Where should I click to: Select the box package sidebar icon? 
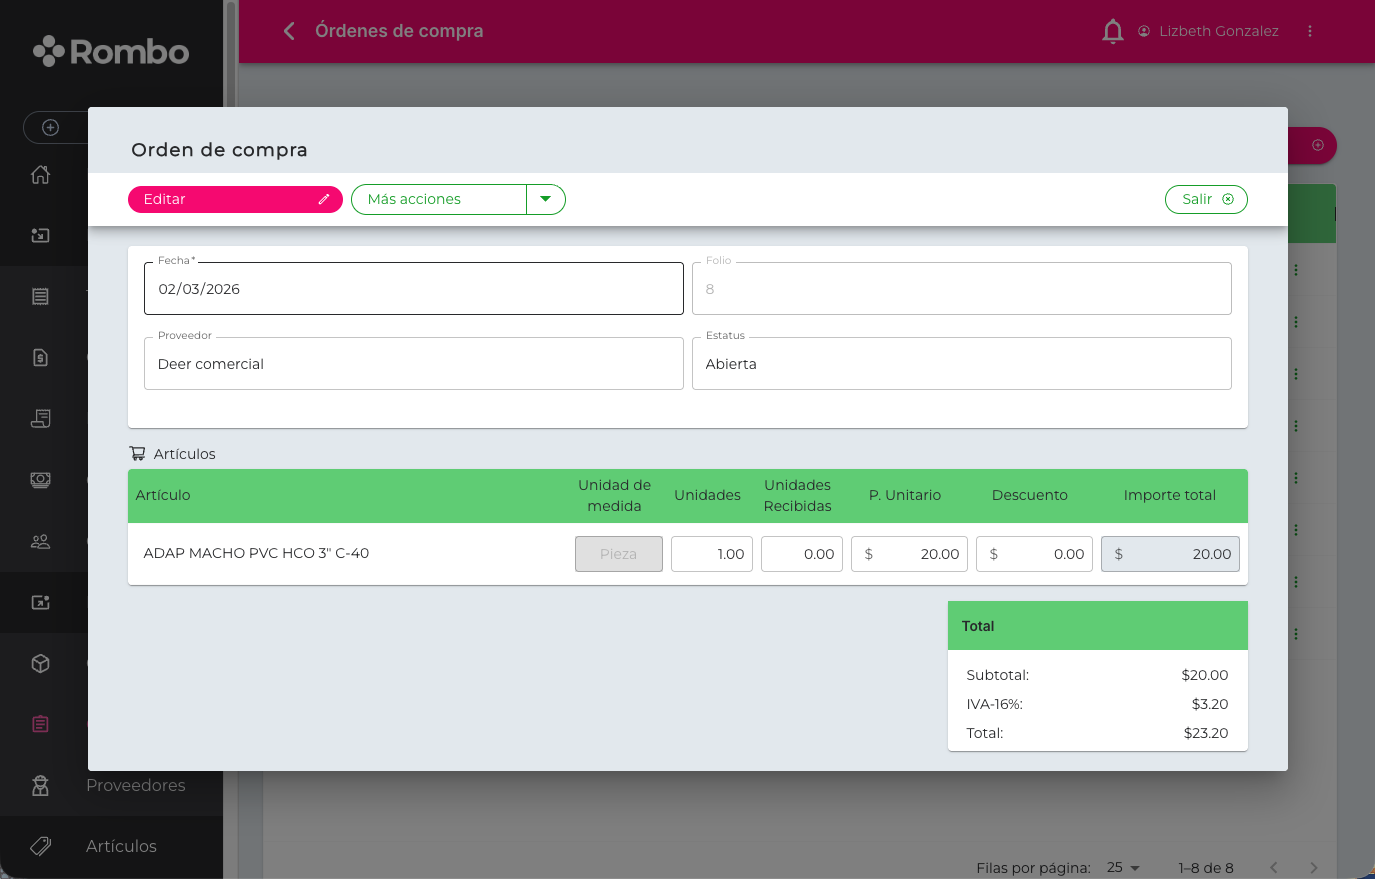coord(40,664)
